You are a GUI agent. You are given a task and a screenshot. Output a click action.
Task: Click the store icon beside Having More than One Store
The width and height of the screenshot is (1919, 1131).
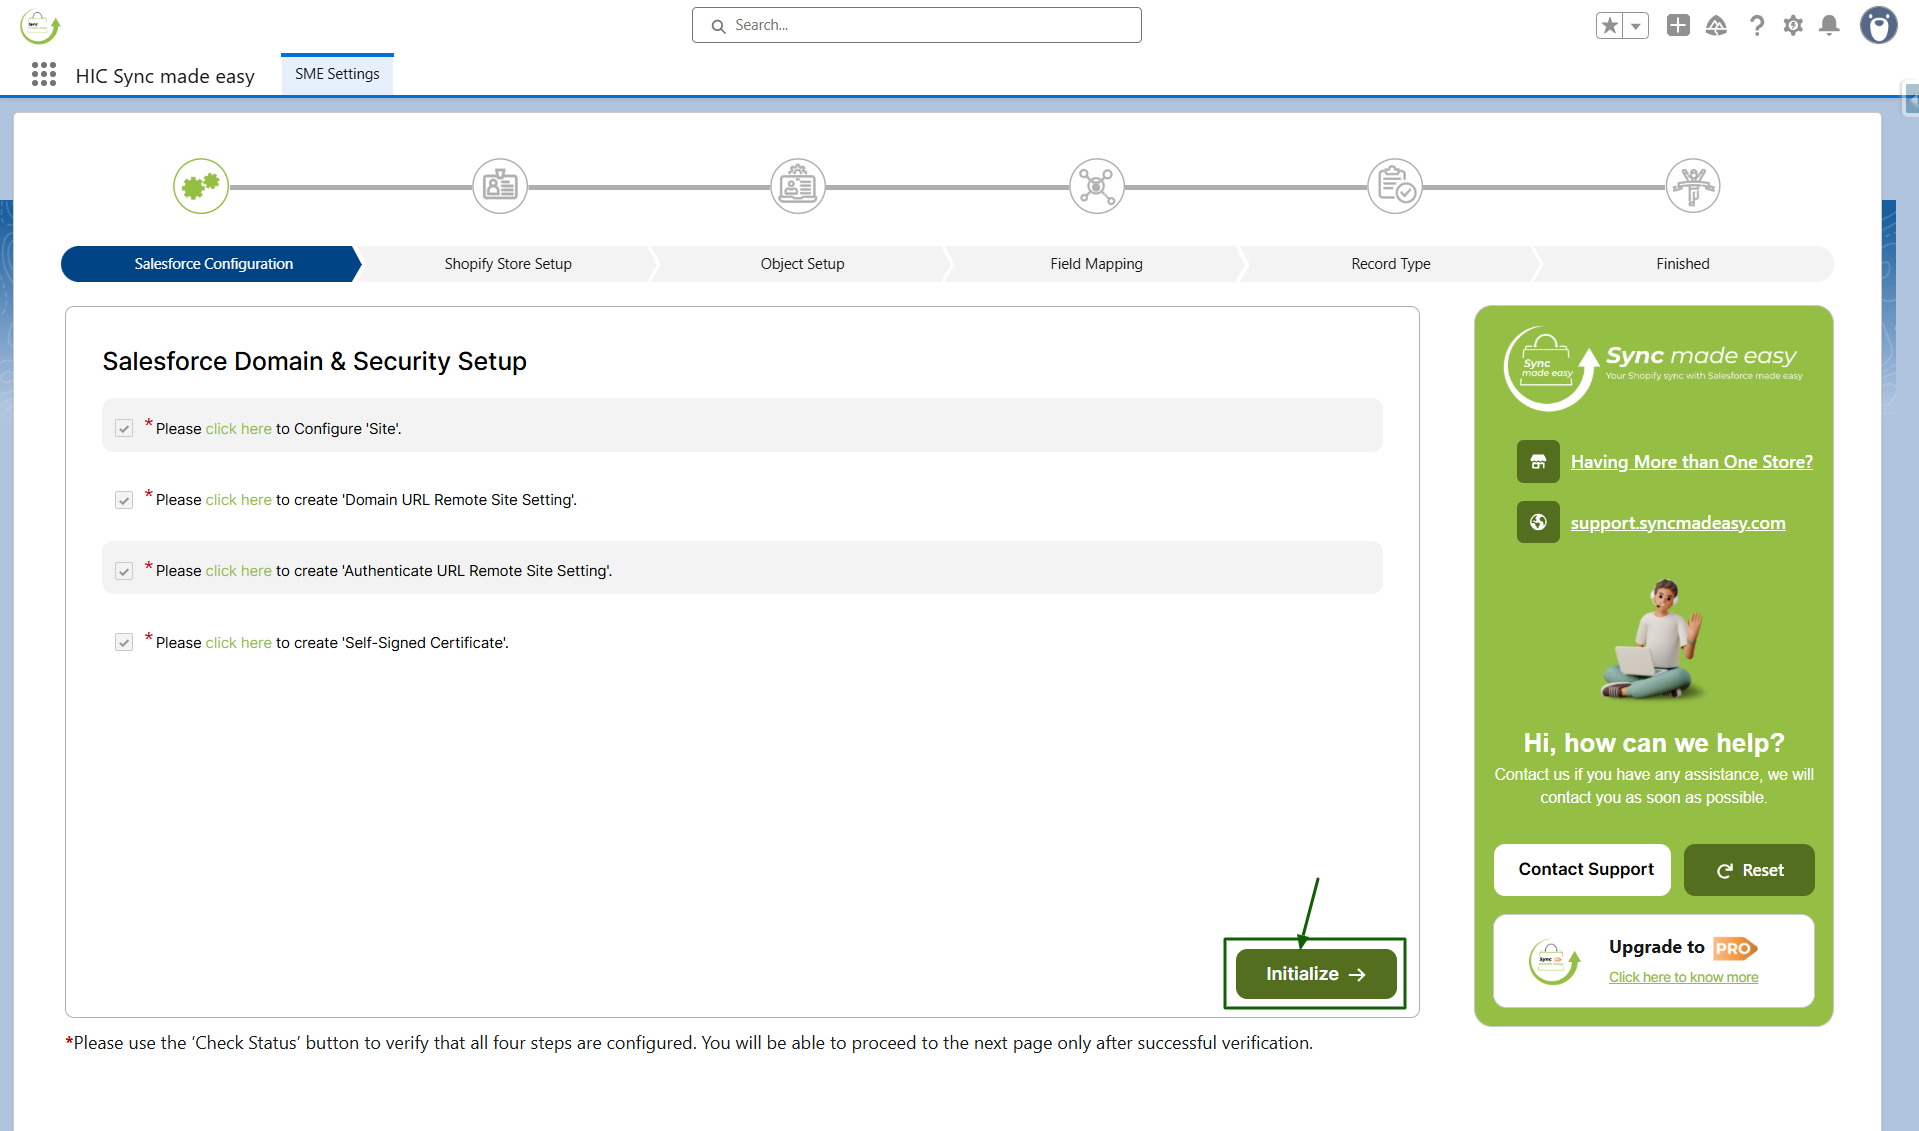1538,462
